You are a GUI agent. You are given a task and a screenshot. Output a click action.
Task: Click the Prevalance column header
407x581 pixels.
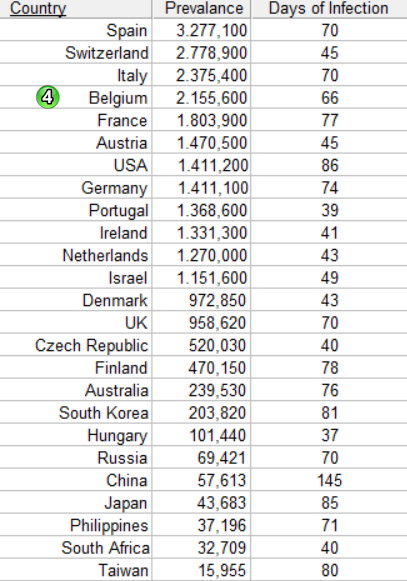(202, 9)
